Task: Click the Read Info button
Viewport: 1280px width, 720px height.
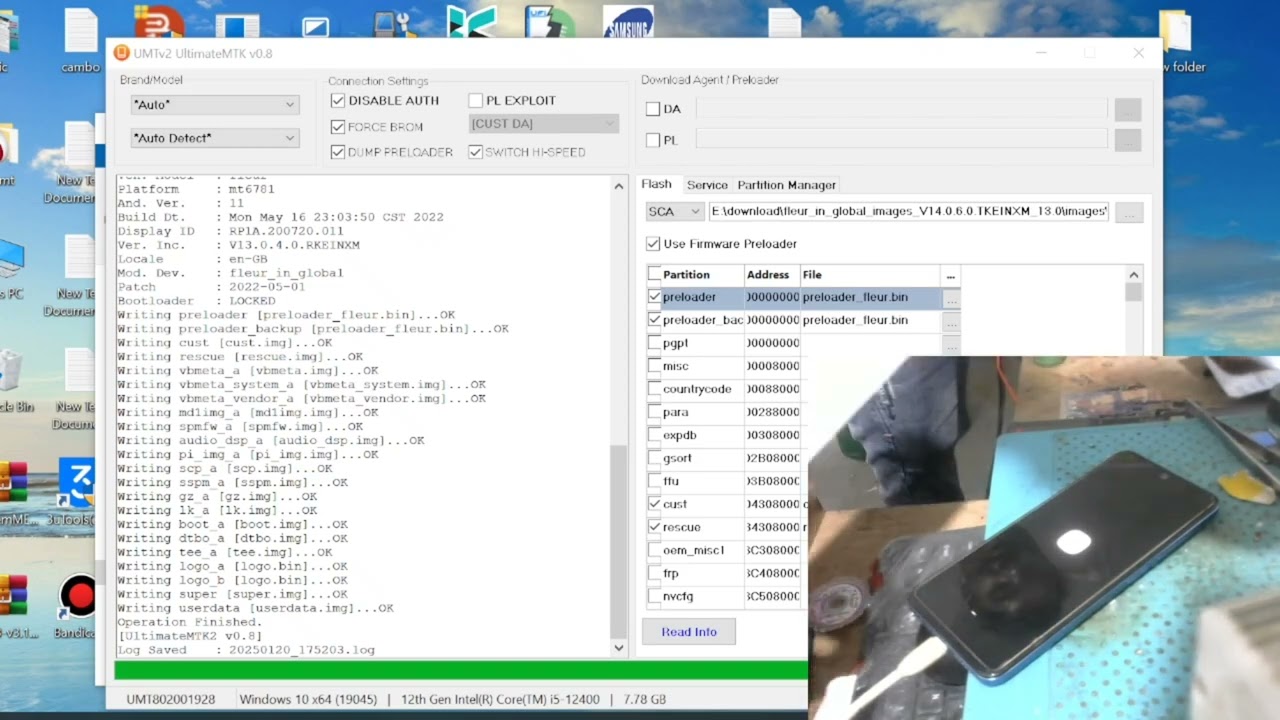Action: tap(689, 632)
